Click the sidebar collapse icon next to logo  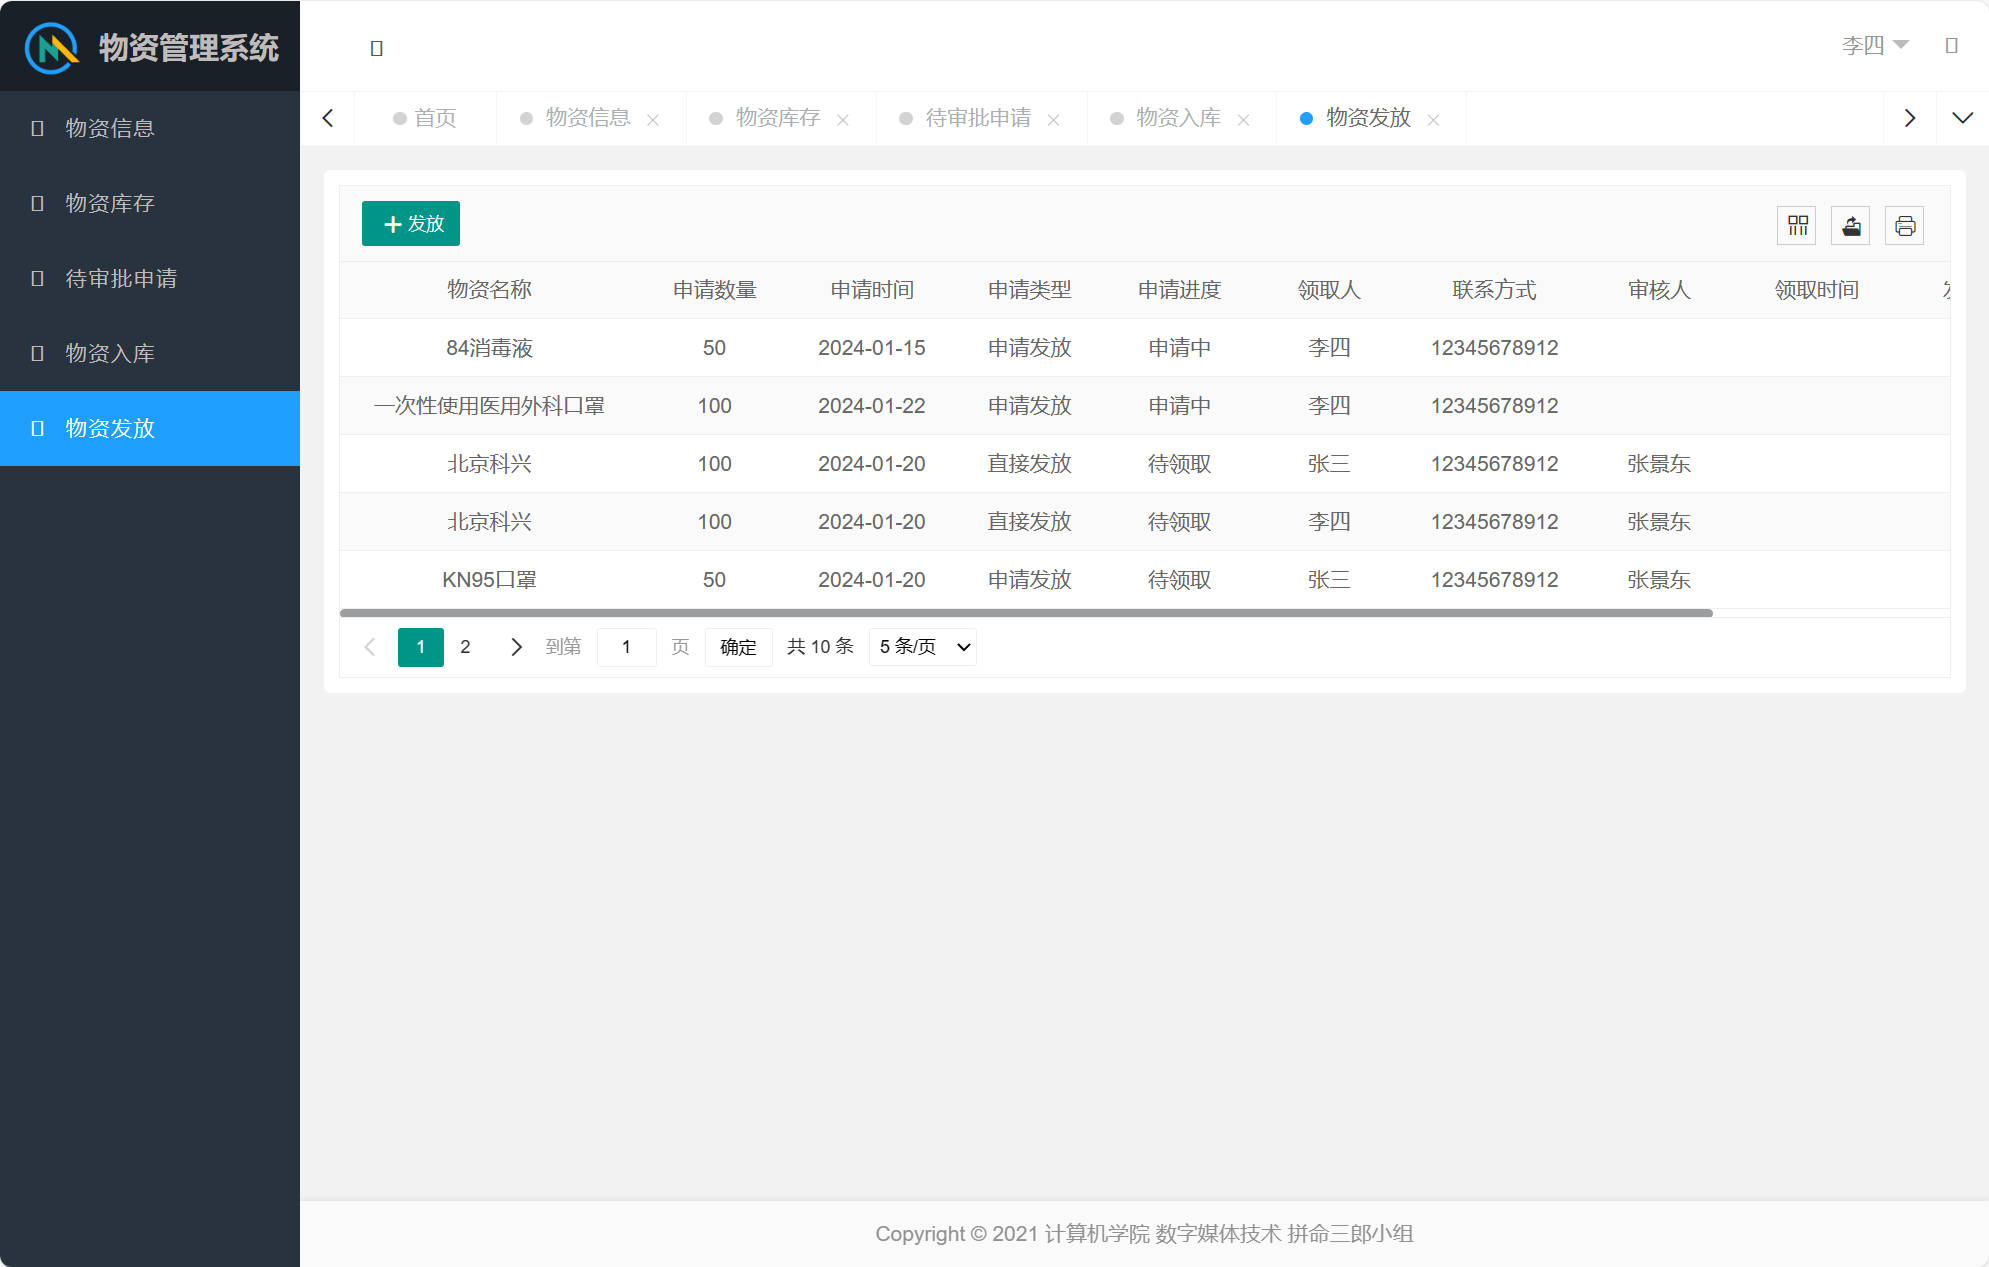click(x=376, y=47)
